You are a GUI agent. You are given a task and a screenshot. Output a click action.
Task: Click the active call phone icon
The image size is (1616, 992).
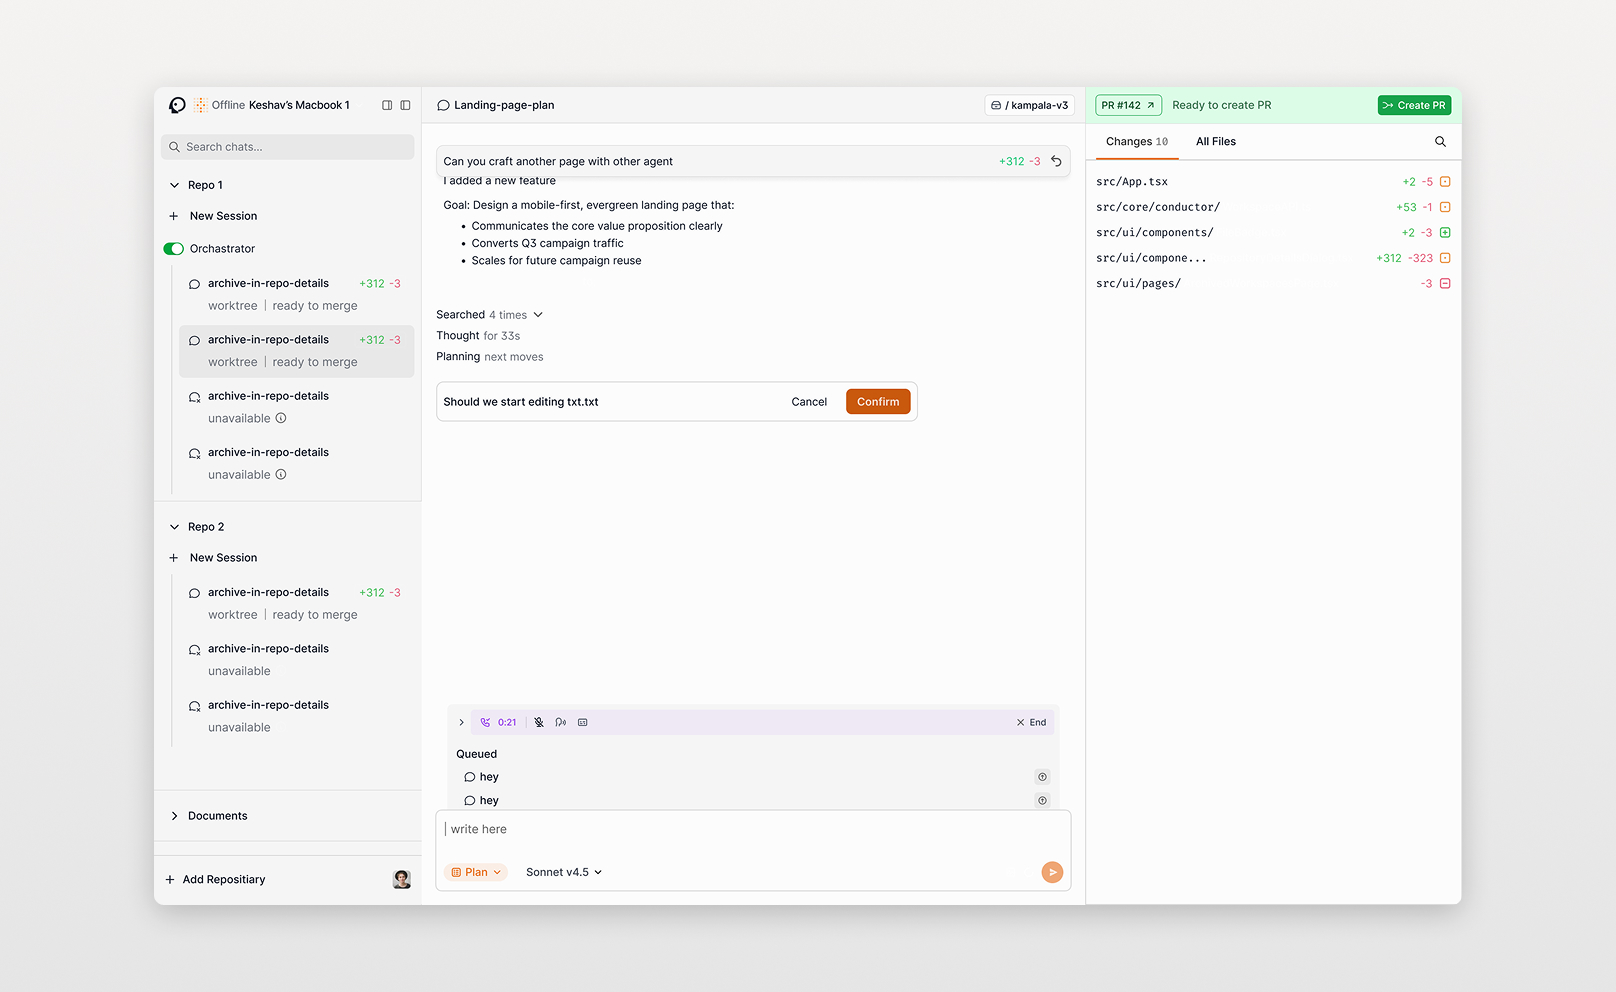pyautogui.click(x=485, y=722)
